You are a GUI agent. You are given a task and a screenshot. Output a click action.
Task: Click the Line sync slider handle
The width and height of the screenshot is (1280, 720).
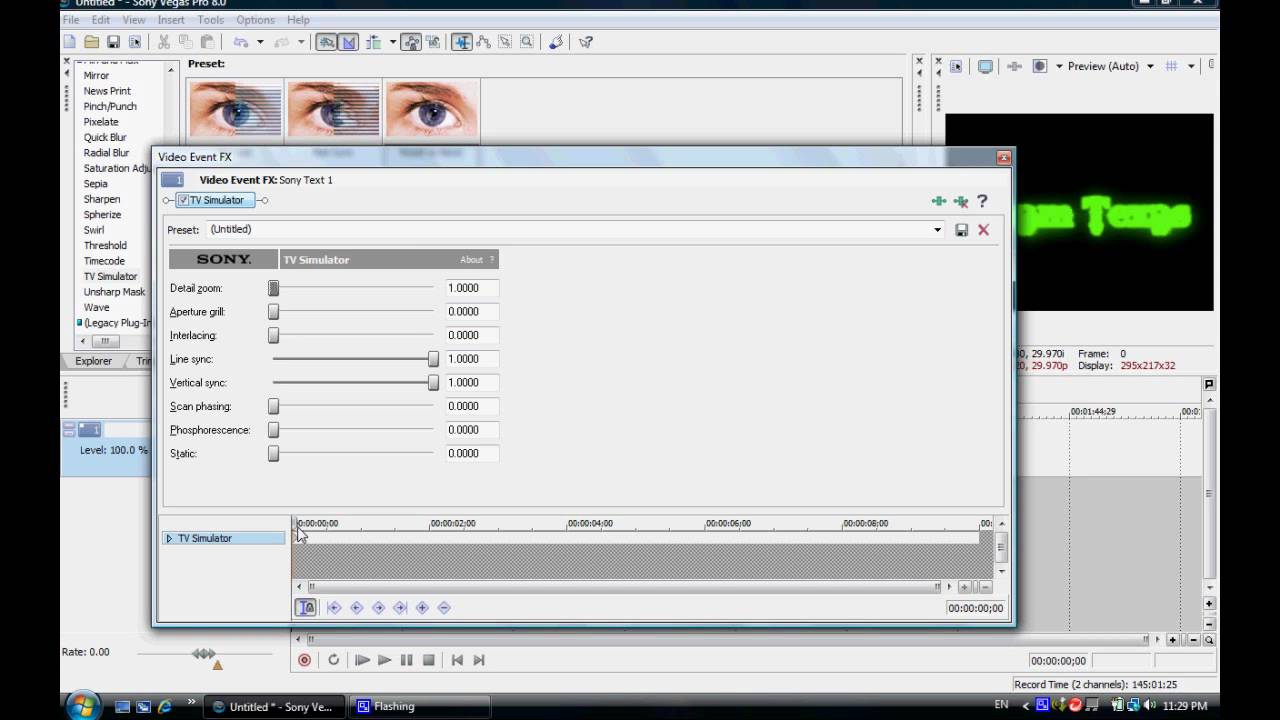(x=433, y=359)
